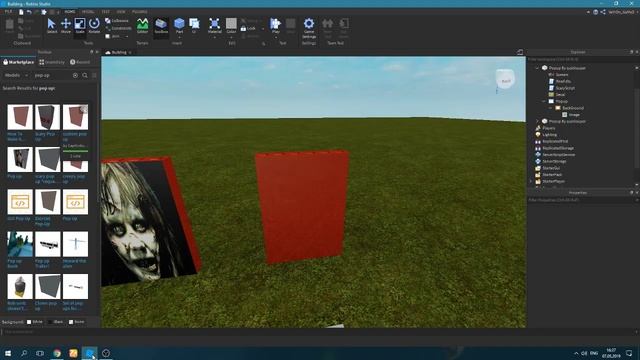Toggle the Collisions checkbox
Image resolution: width=640 pixels, height=360 pixels.
click(x=118, y=21)
